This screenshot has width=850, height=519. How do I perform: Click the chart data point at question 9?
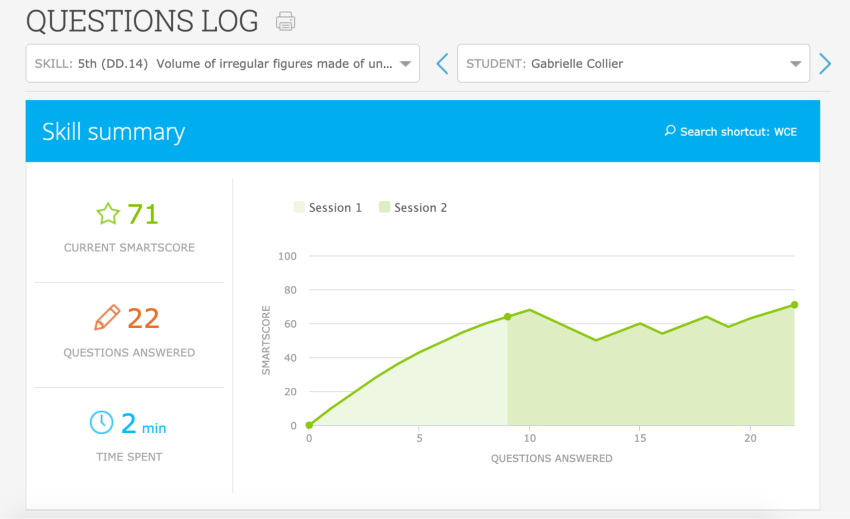[508, 316]
